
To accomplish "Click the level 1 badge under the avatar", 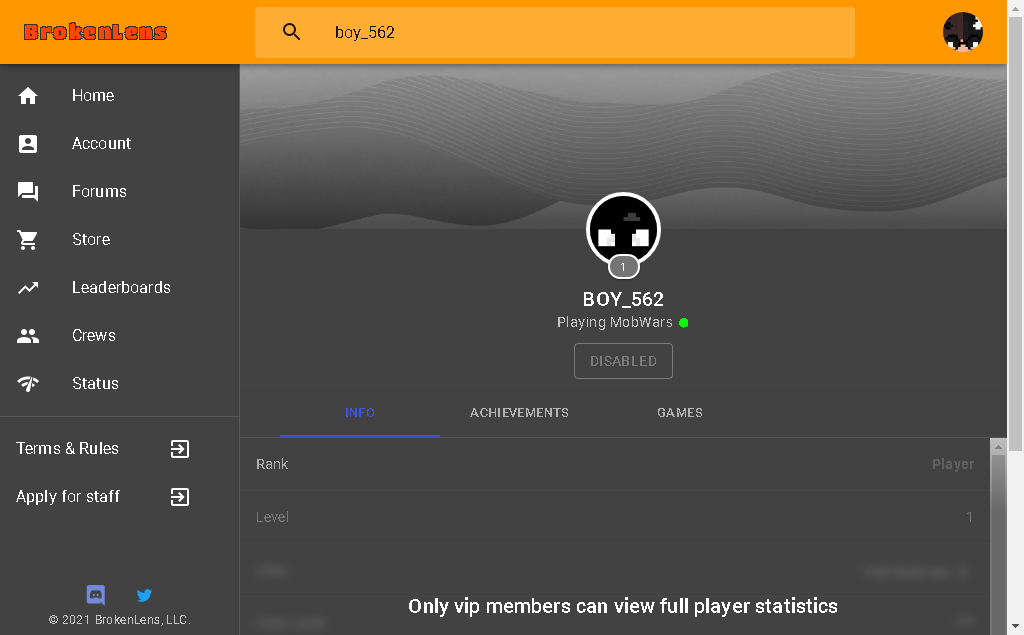I will (x=623, y=267).
